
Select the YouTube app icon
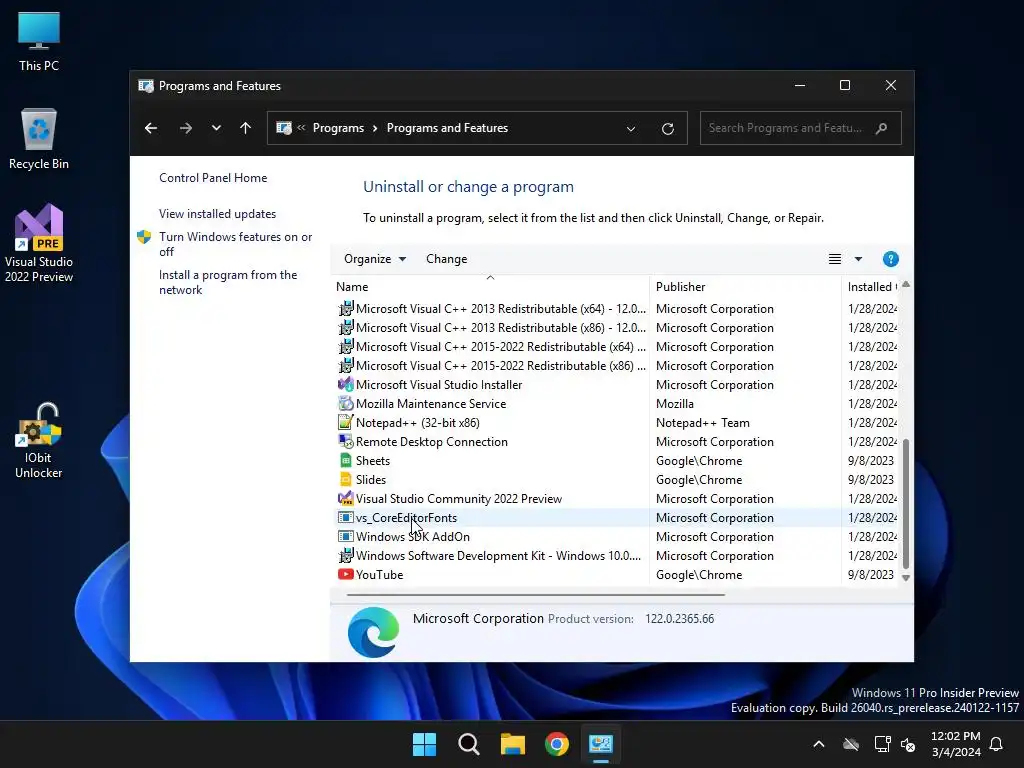click(345, 575)
